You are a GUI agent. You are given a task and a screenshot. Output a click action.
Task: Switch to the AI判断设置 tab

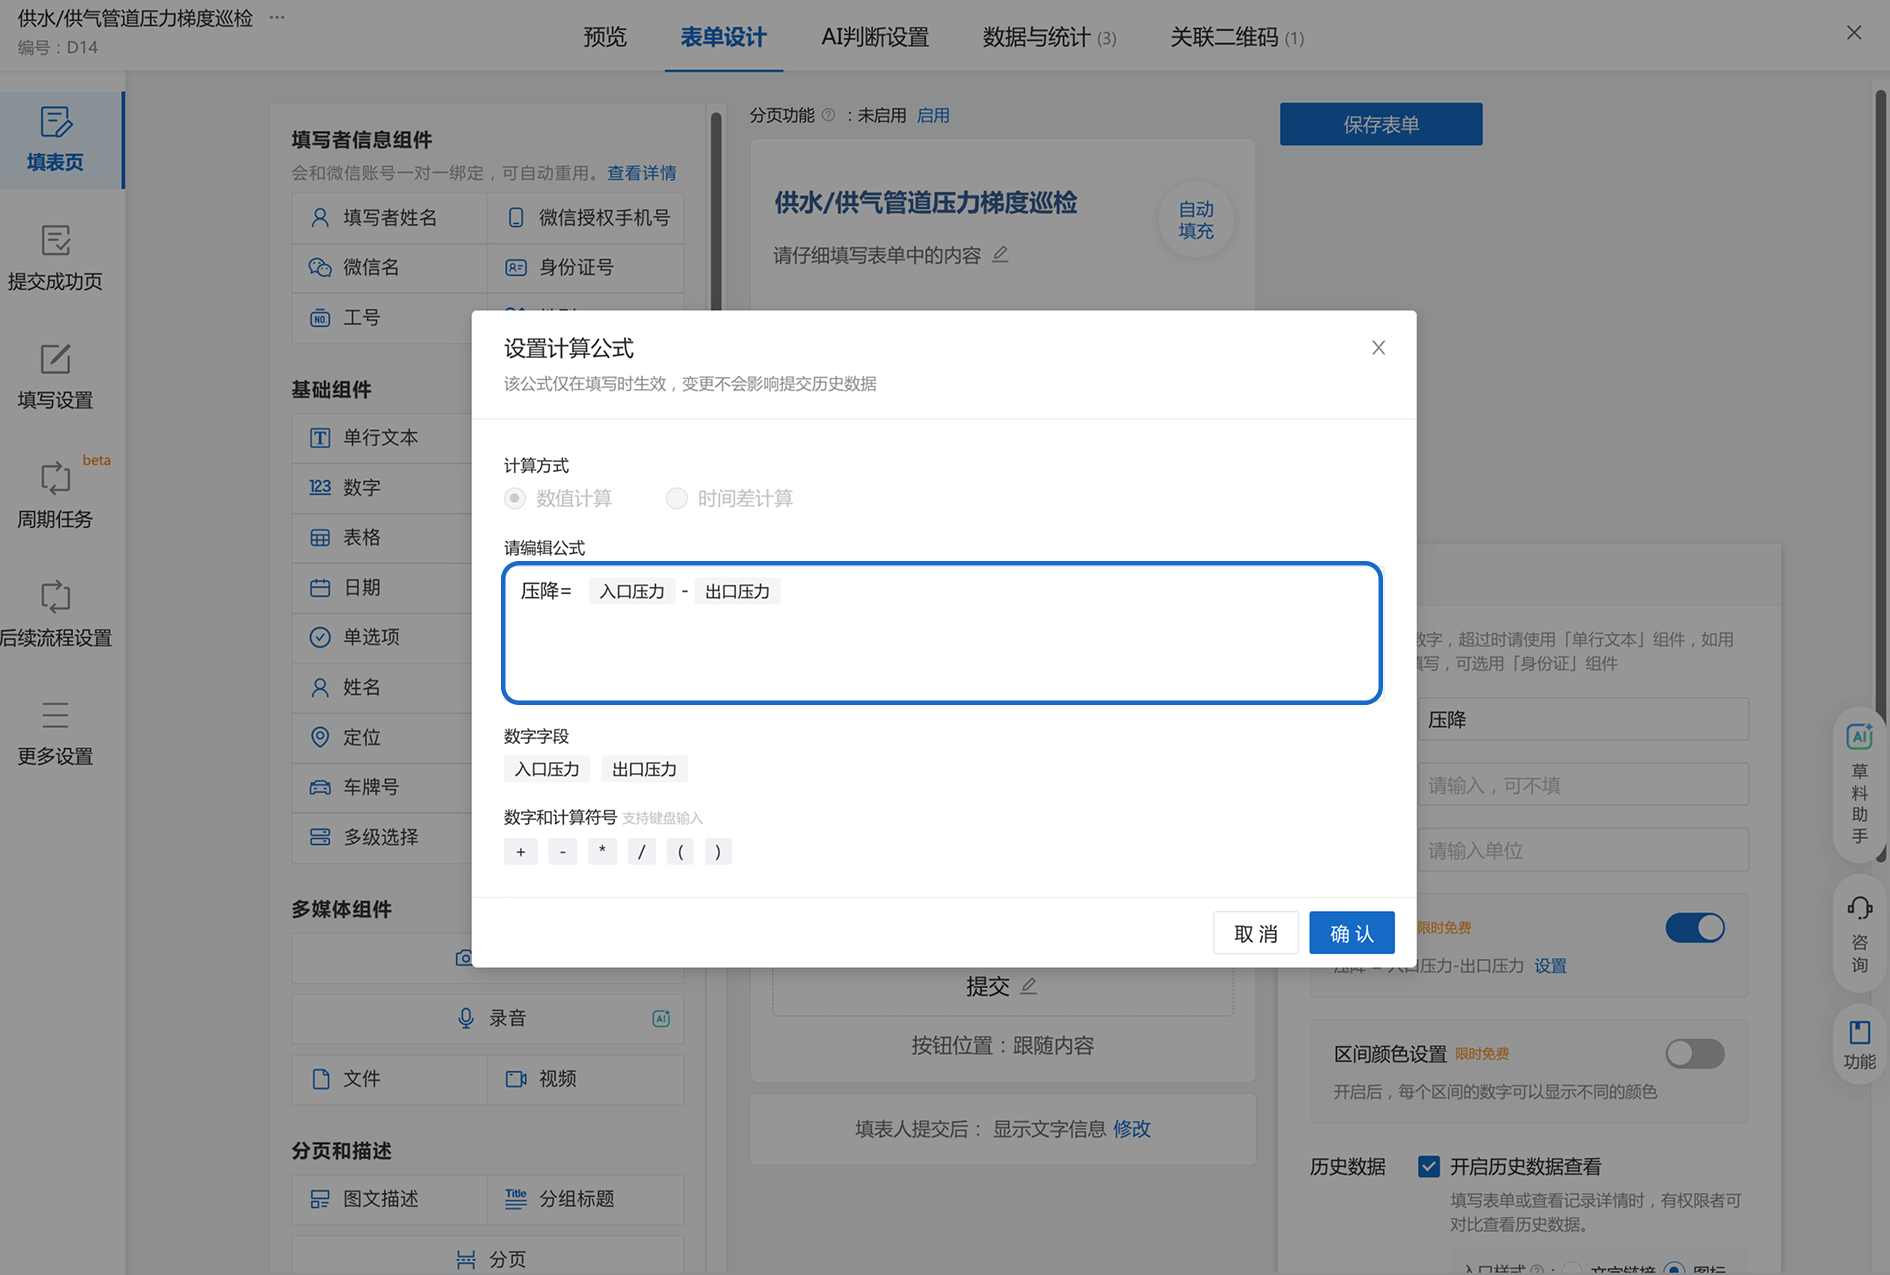coord(874,37)
